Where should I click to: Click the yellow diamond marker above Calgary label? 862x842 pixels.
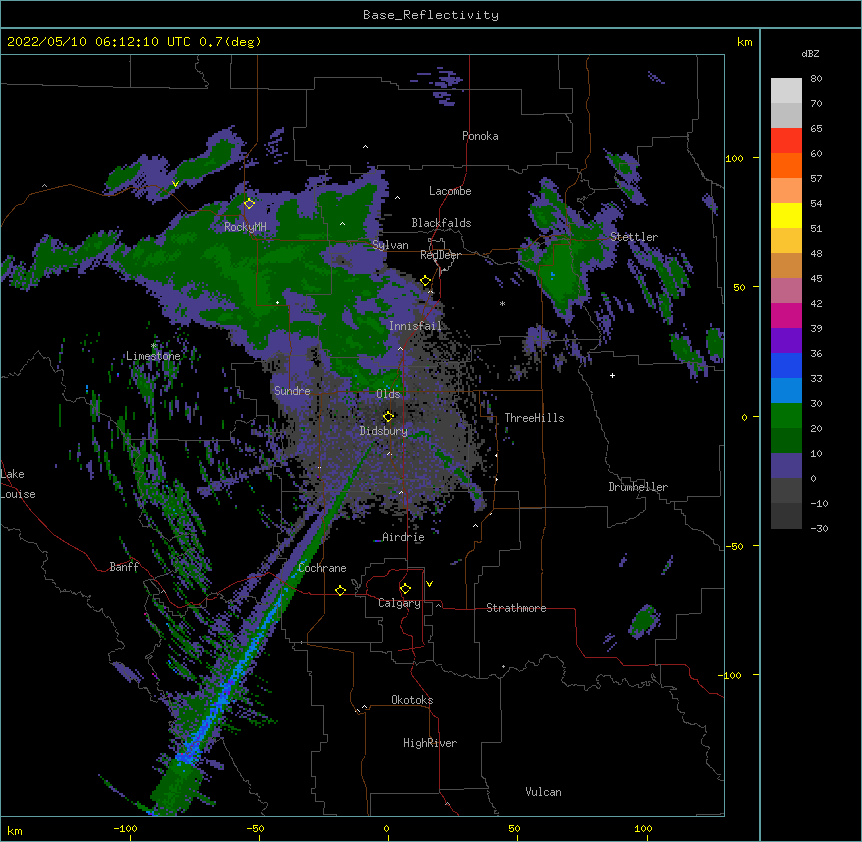pos(405,589)
